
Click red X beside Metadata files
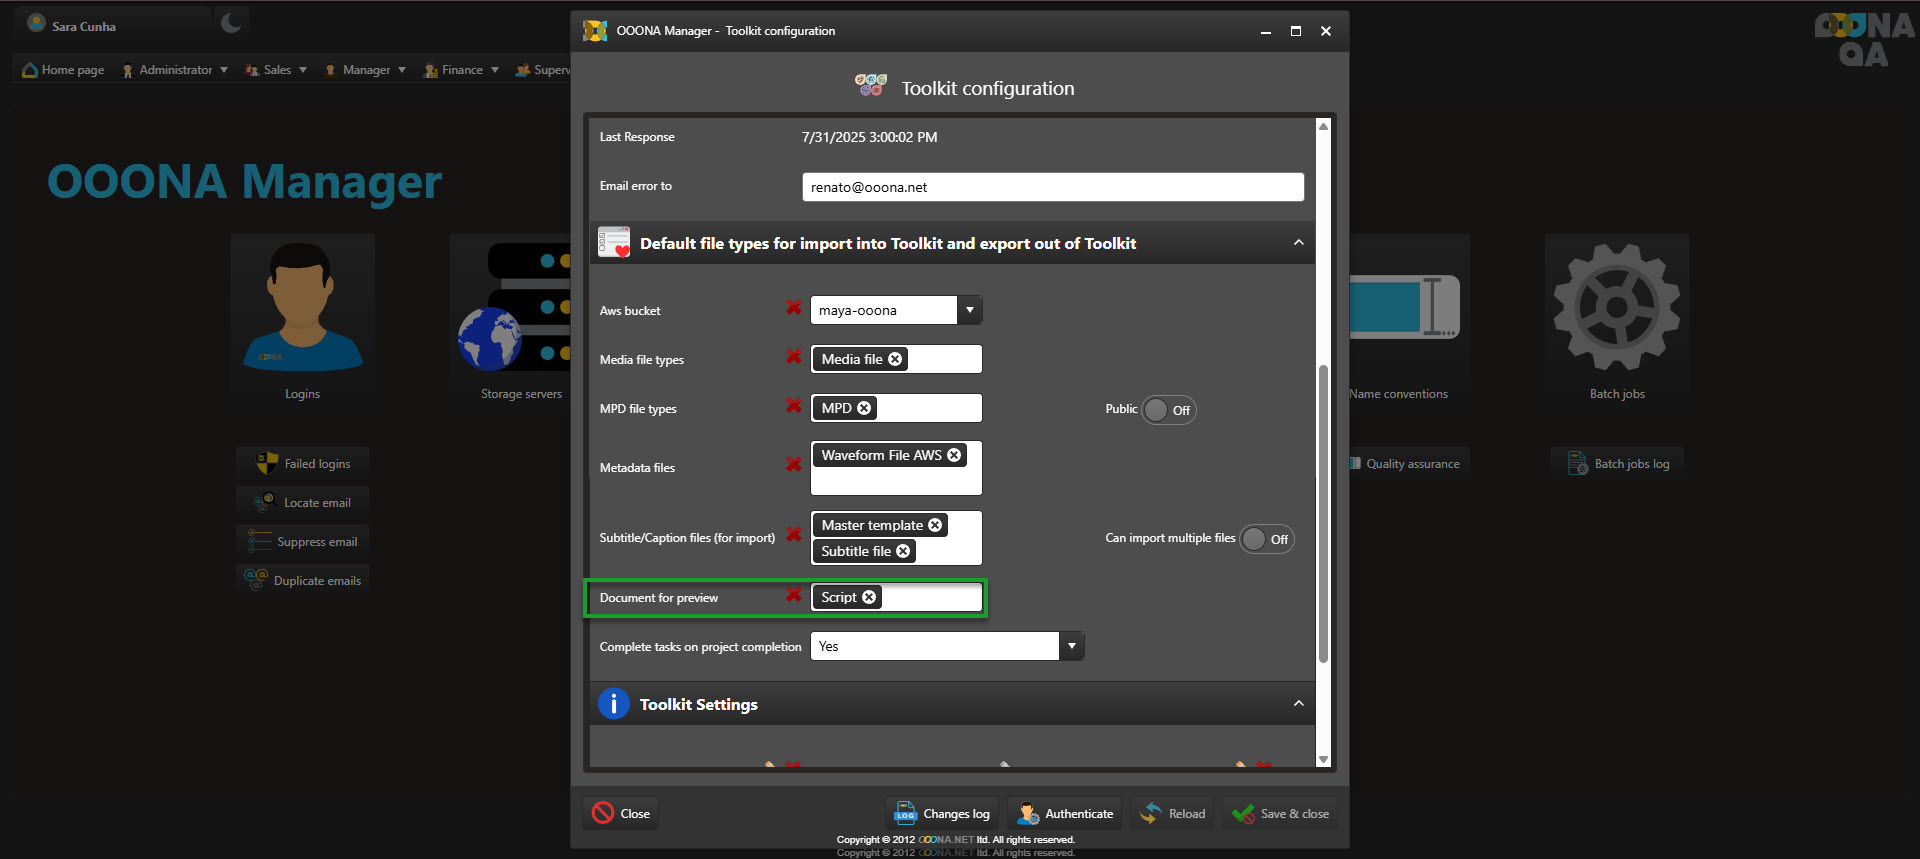click(x=793, y=465)
